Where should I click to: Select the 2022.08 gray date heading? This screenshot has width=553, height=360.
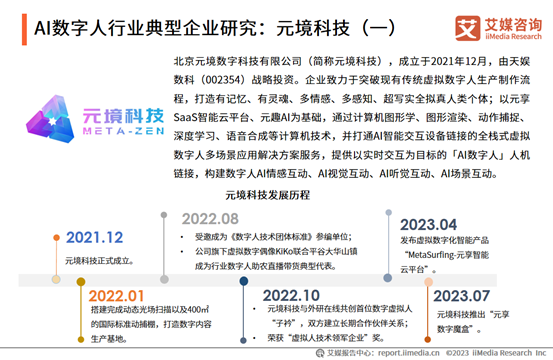210,219
